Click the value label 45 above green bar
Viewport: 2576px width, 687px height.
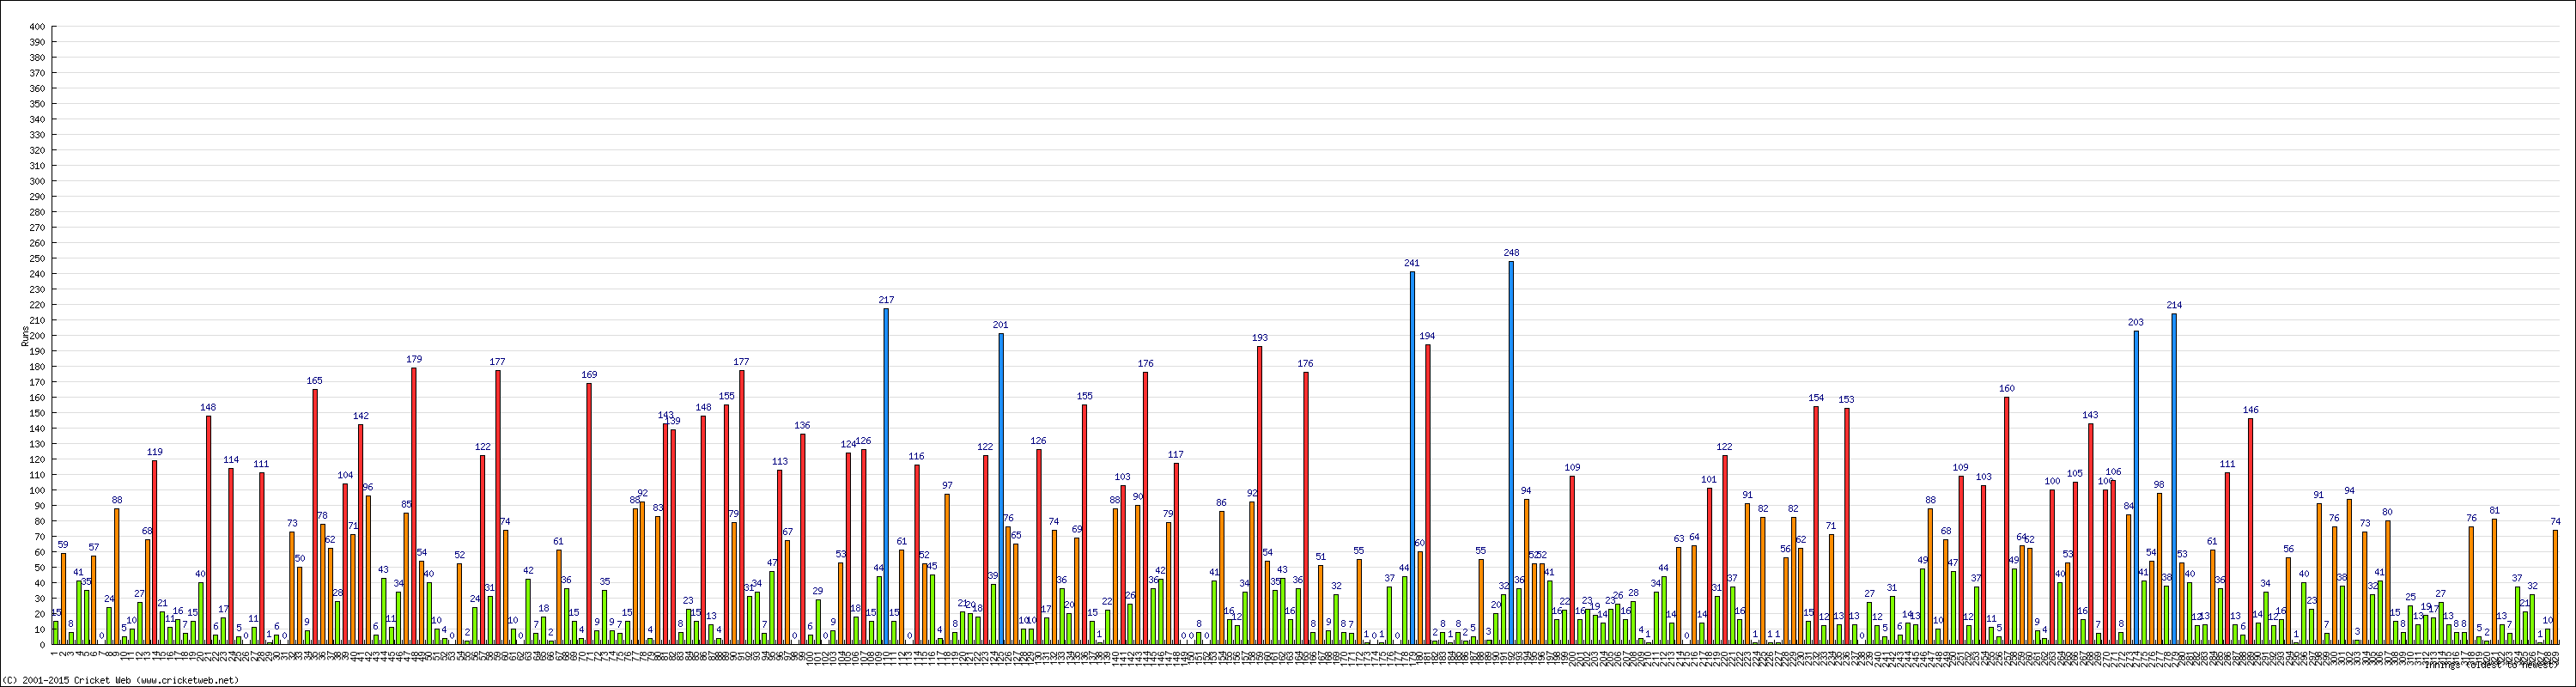(932, 566)
